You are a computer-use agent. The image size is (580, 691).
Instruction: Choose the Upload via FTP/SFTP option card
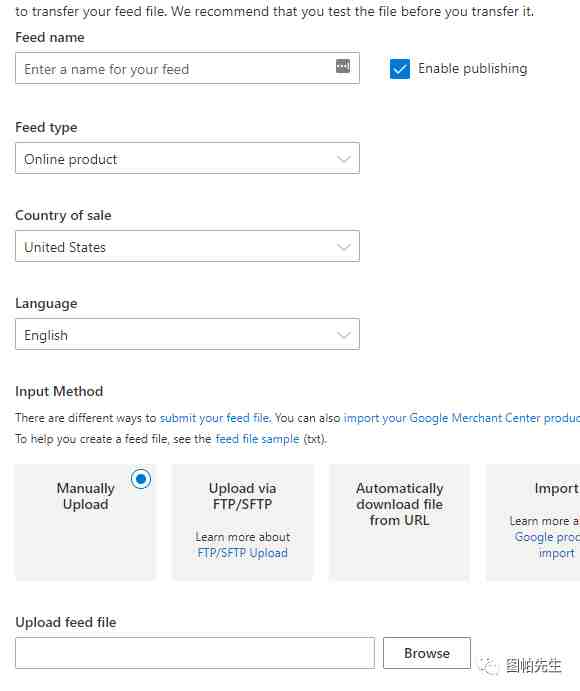[x=242, y=522]
